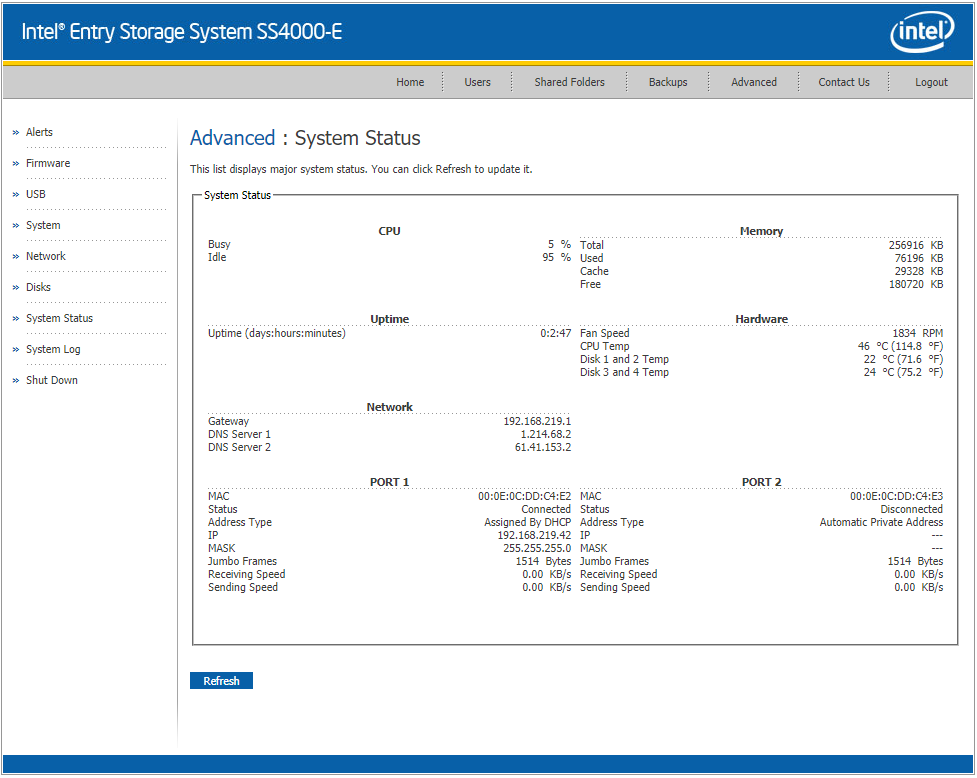Click the Fan Speed value 1834 RPM
977x778 pixels.
click(918, 333)
